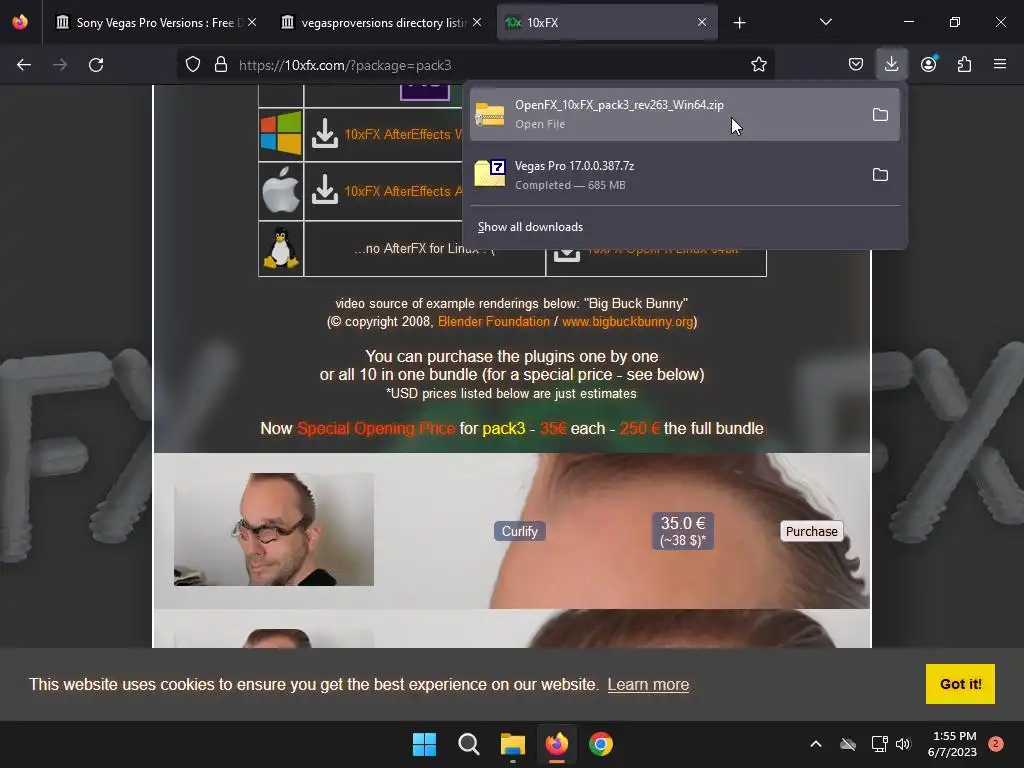
Task: Click the Linux penguin logo
Action: click(281, 248)
